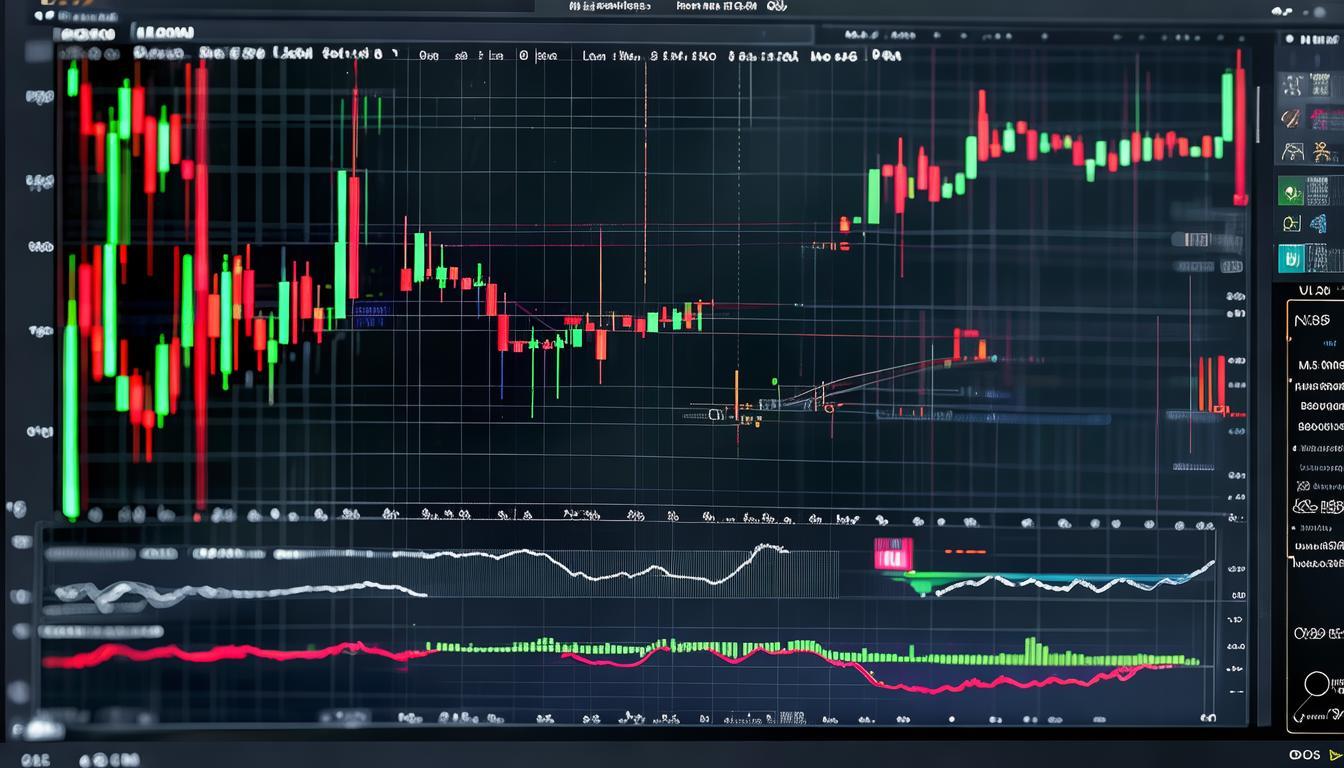
Task: Click the cloud icon in top-right corner
Action: pyautogui.click(x=1282, y=11)
